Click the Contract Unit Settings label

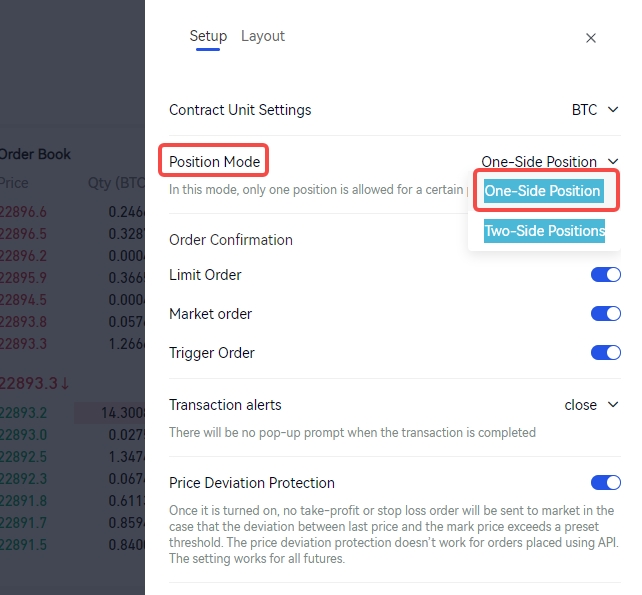click(x=240, y=110)
